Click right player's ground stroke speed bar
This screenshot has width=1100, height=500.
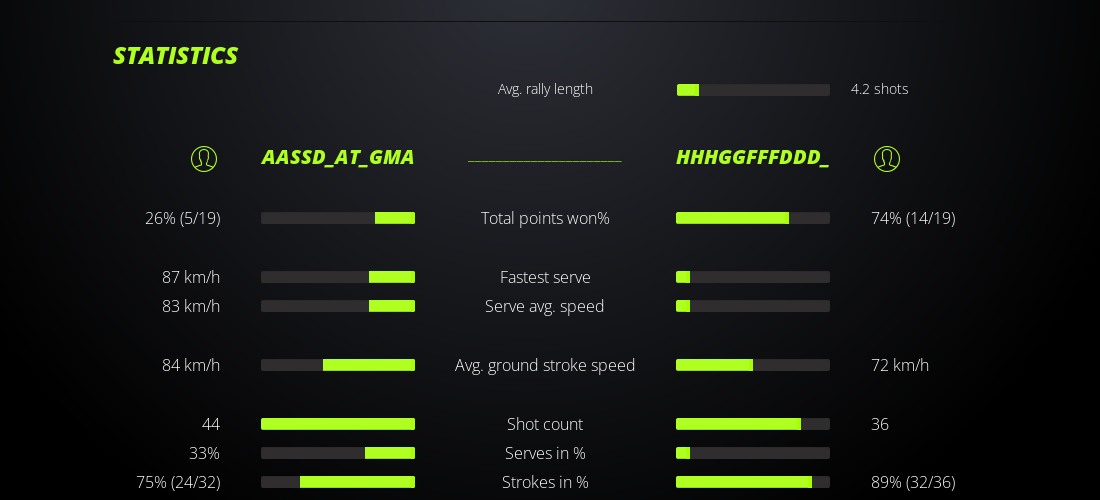[753, 365]
